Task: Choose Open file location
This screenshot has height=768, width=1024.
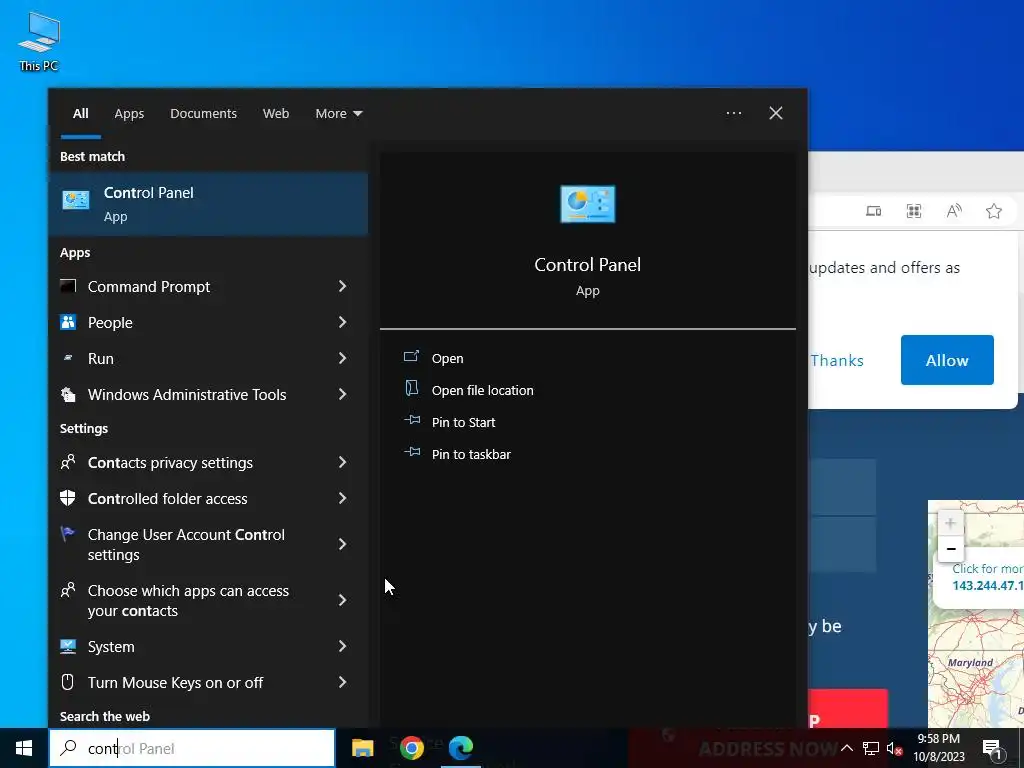Action: pos(483,390)
